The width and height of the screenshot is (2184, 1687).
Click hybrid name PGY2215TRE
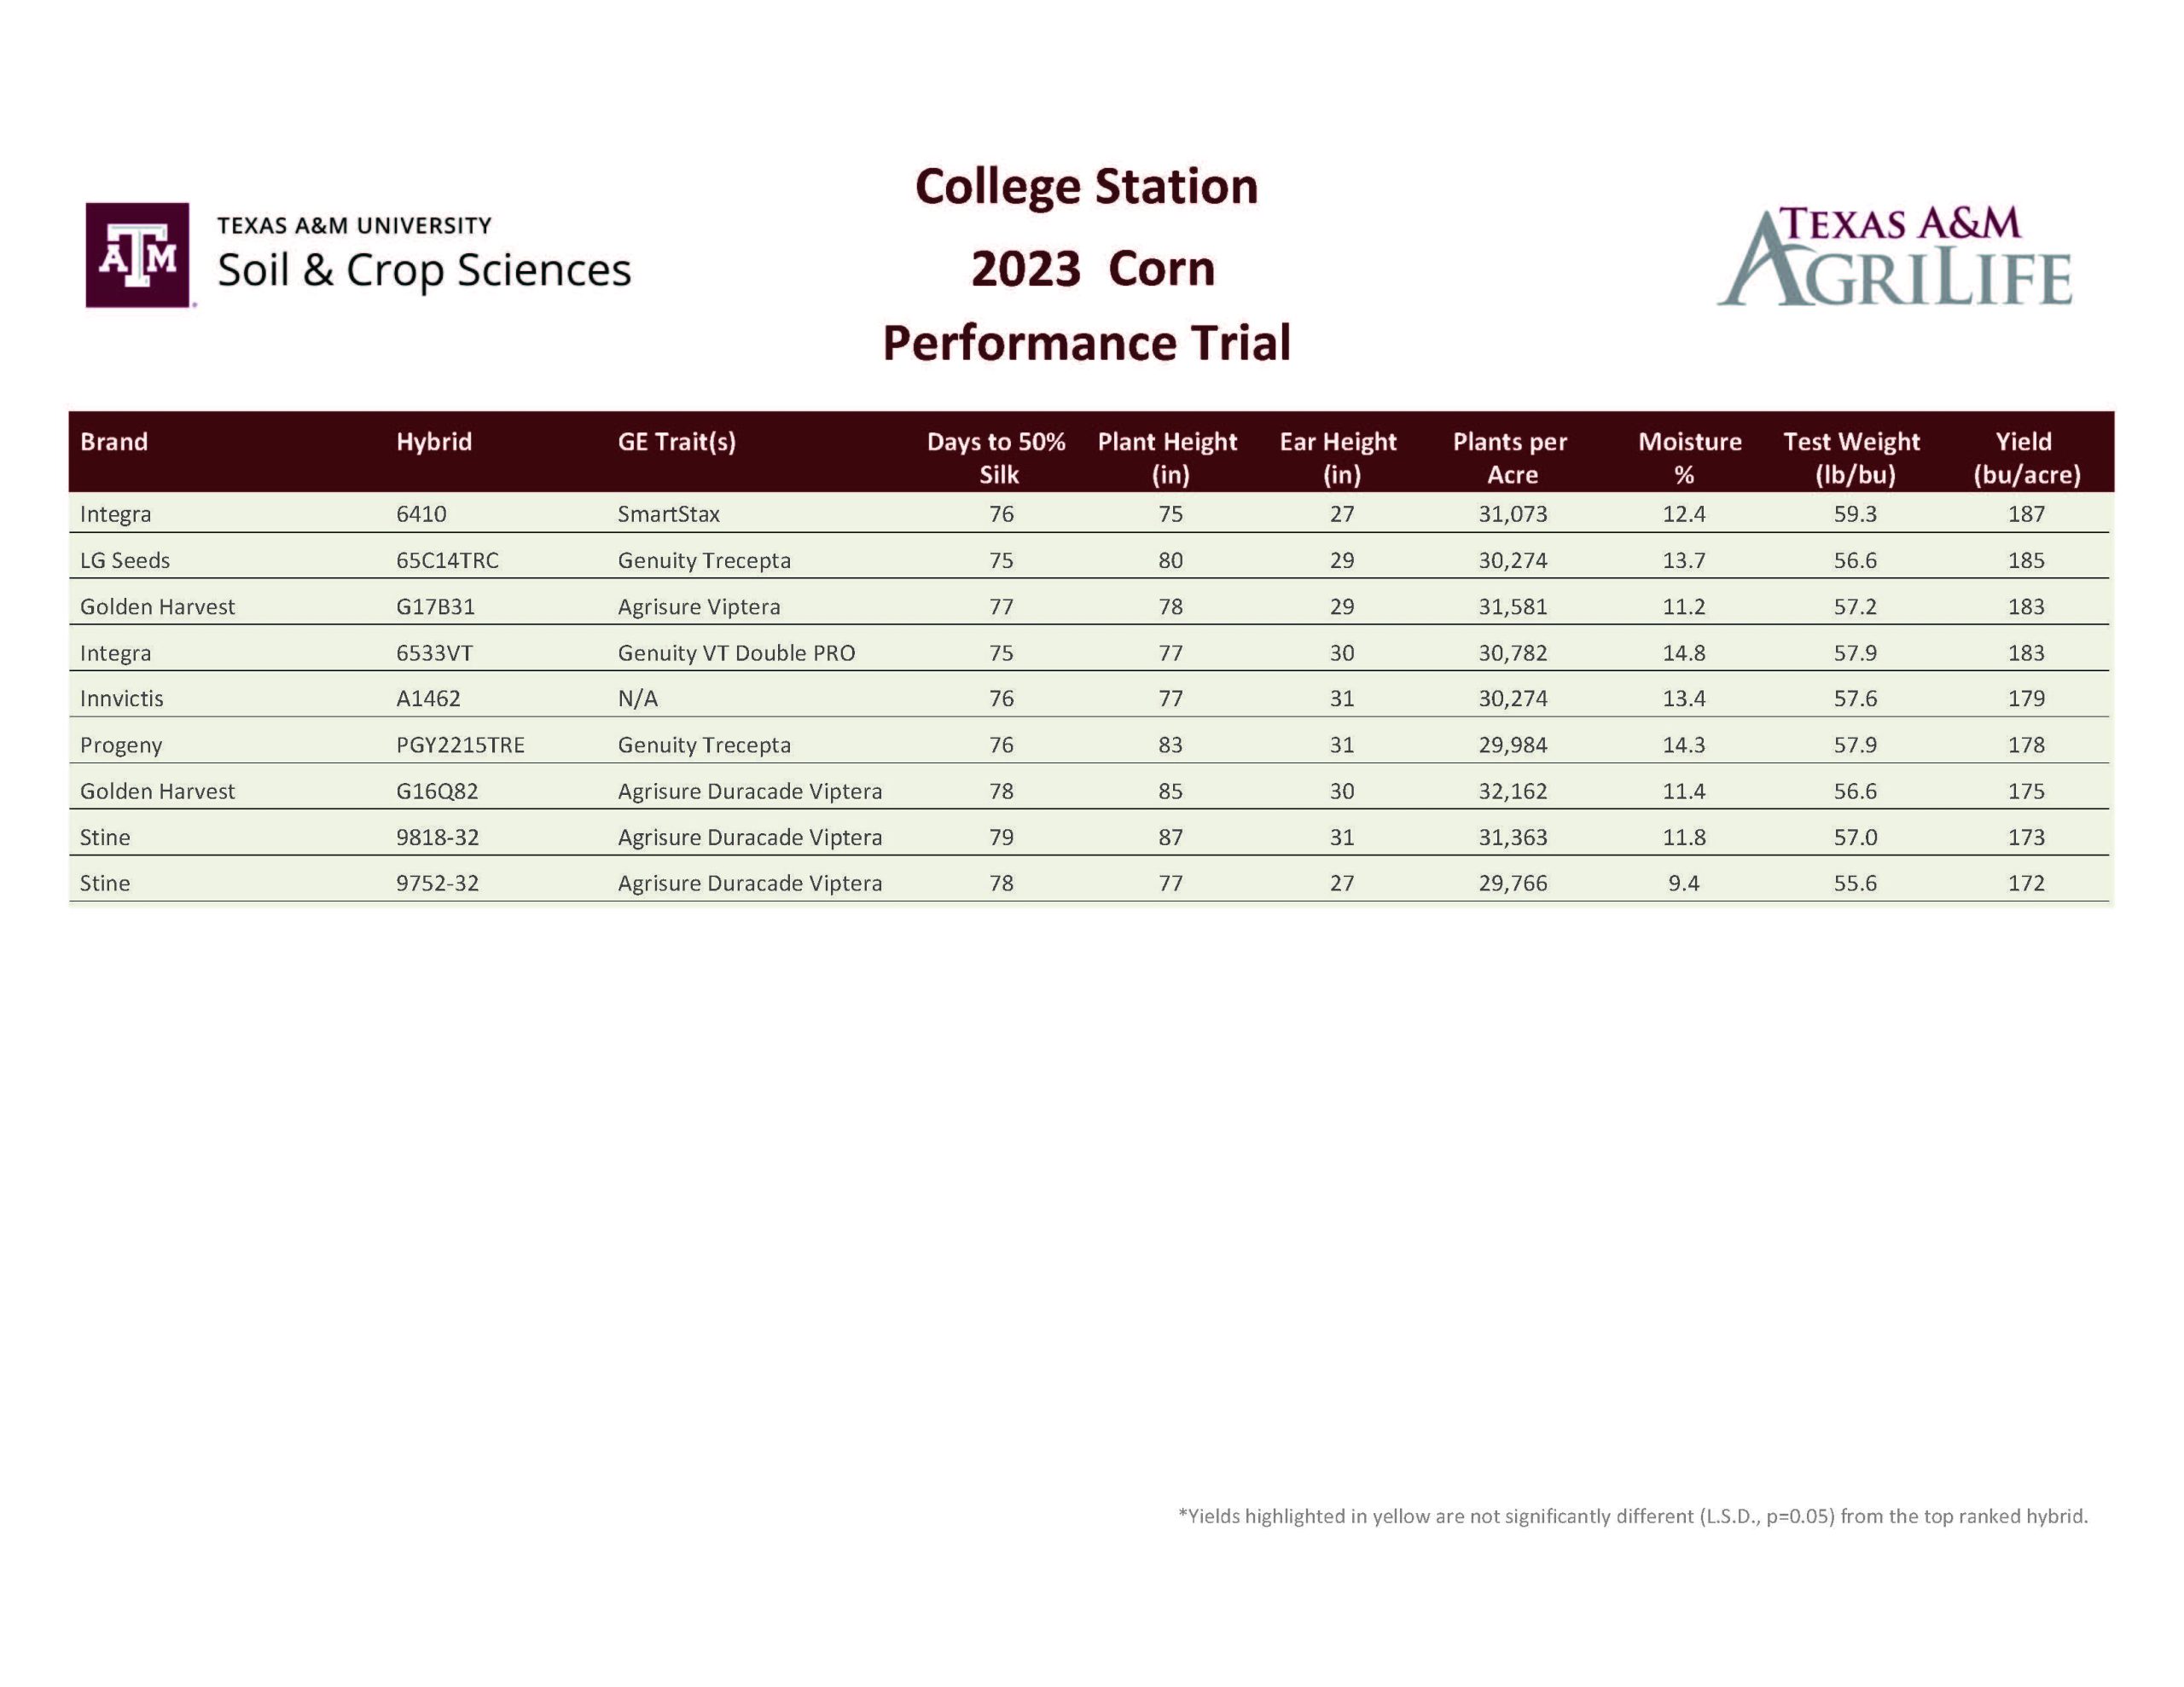click(x=460, y=745)
